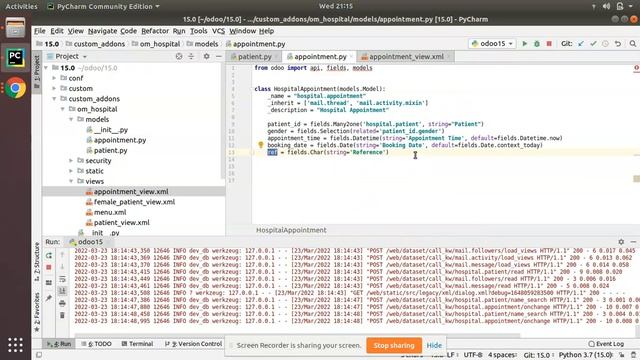Open the Event Log

click(606, 344)
